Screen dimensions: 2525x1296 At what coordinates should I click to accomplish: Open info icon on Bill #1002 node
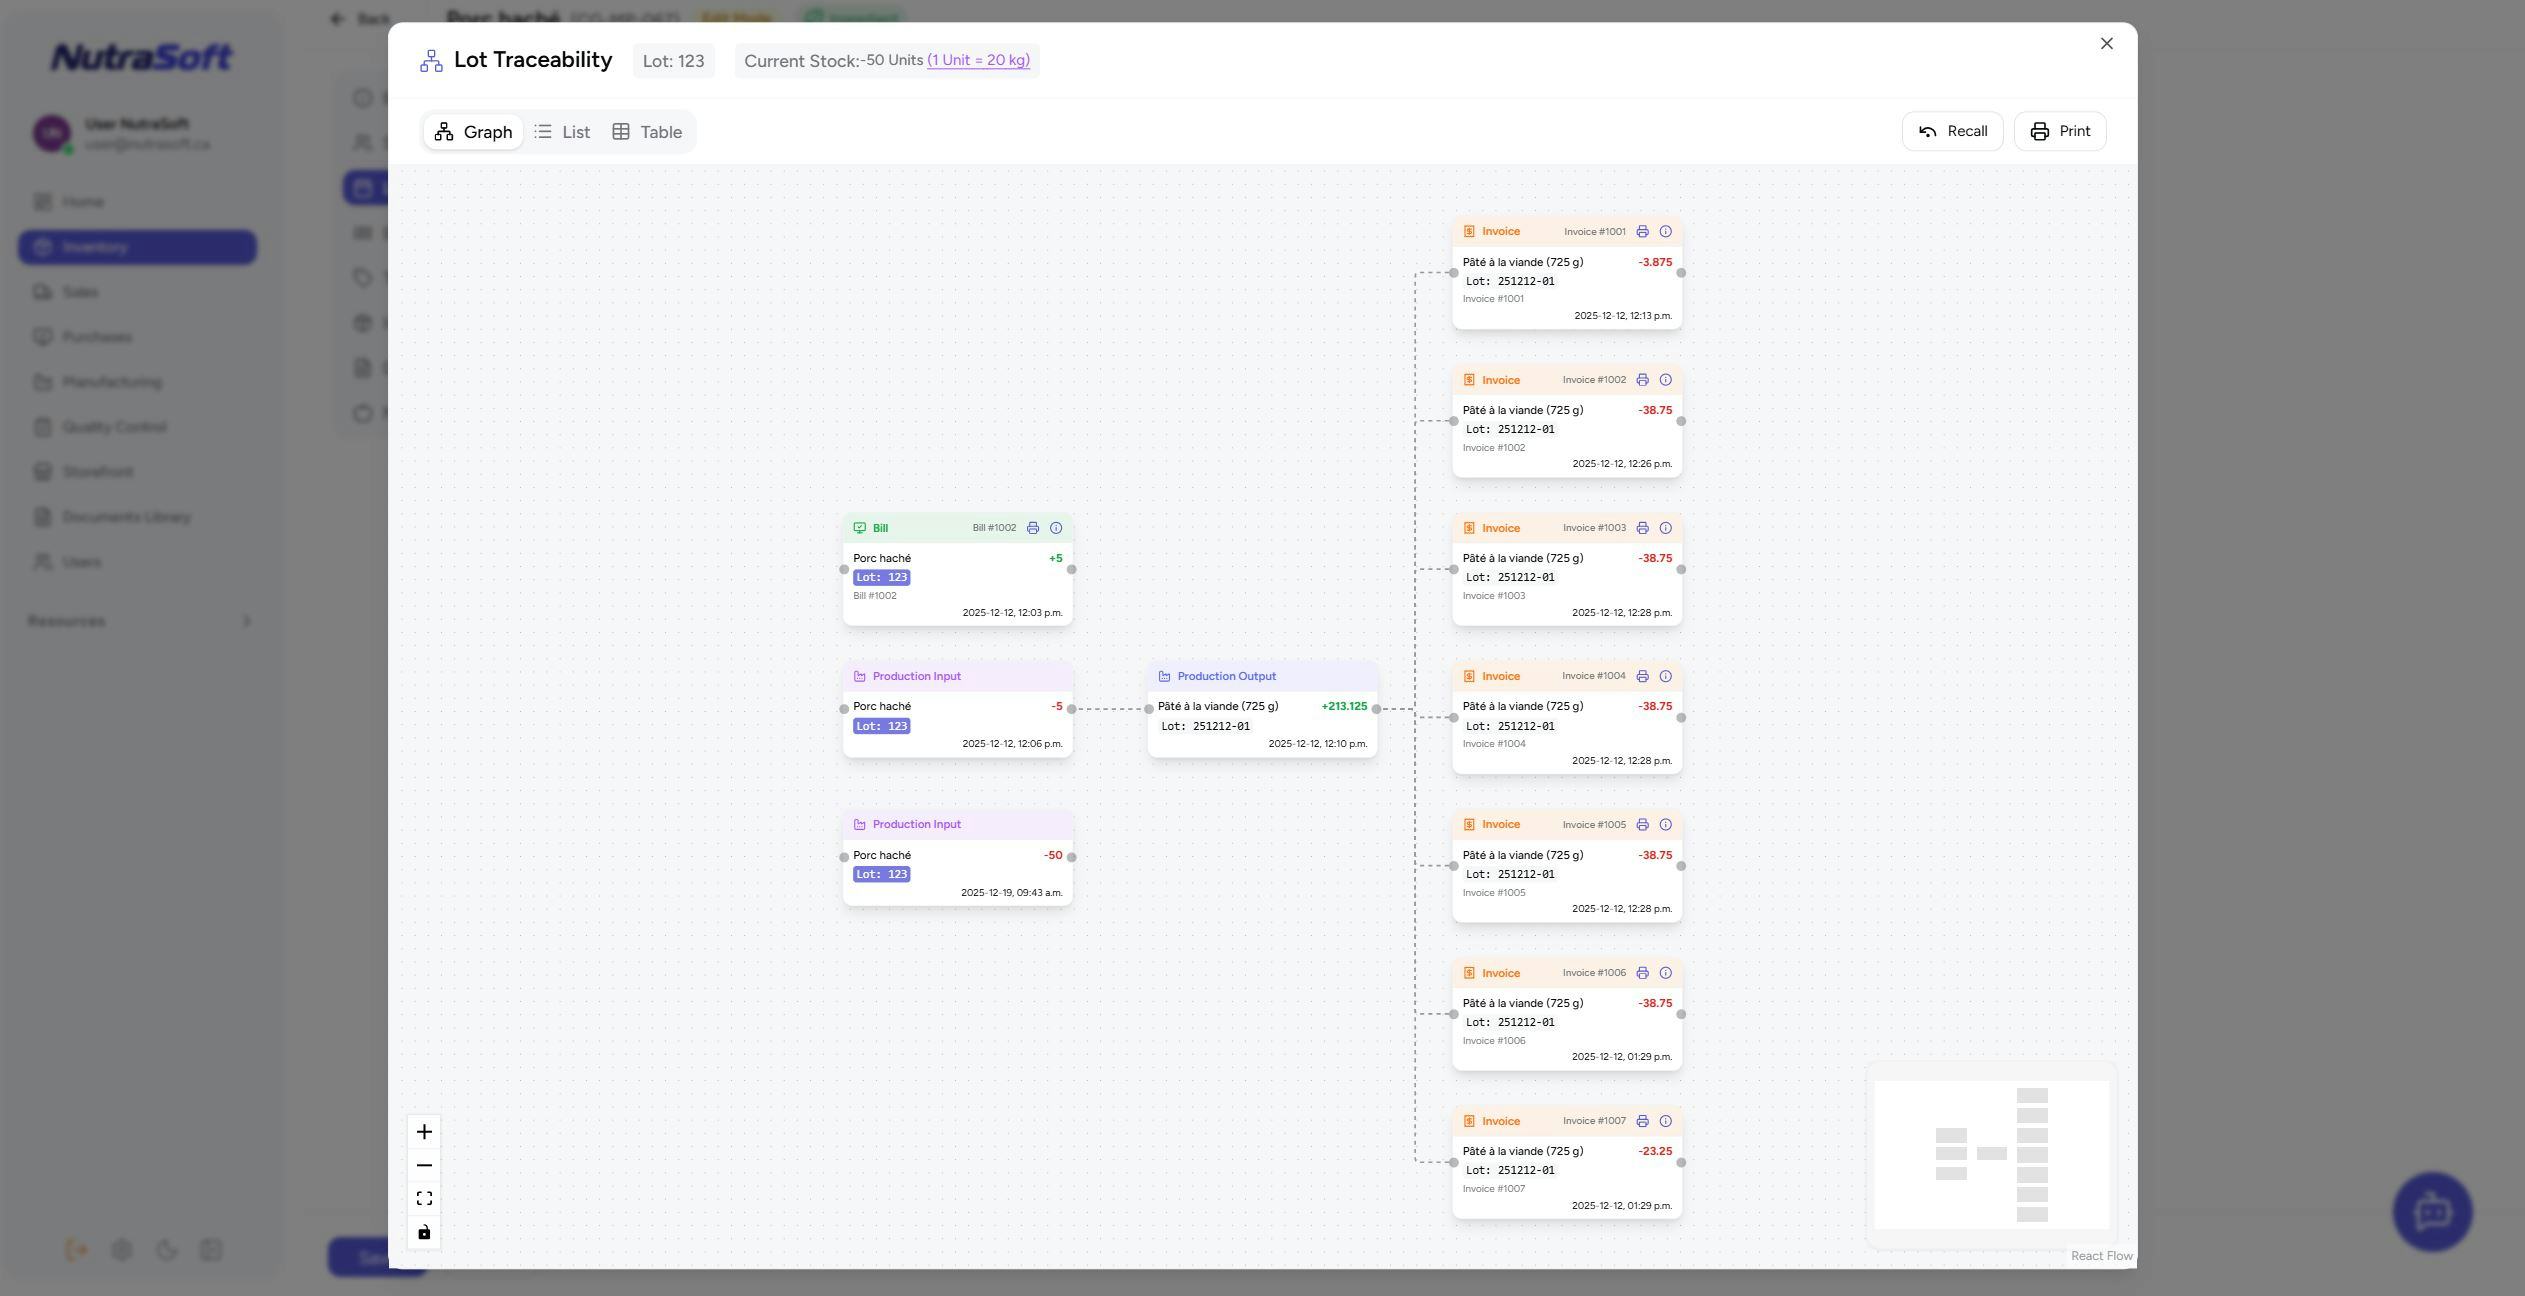pyautogui.click(x=1055, y=528)
